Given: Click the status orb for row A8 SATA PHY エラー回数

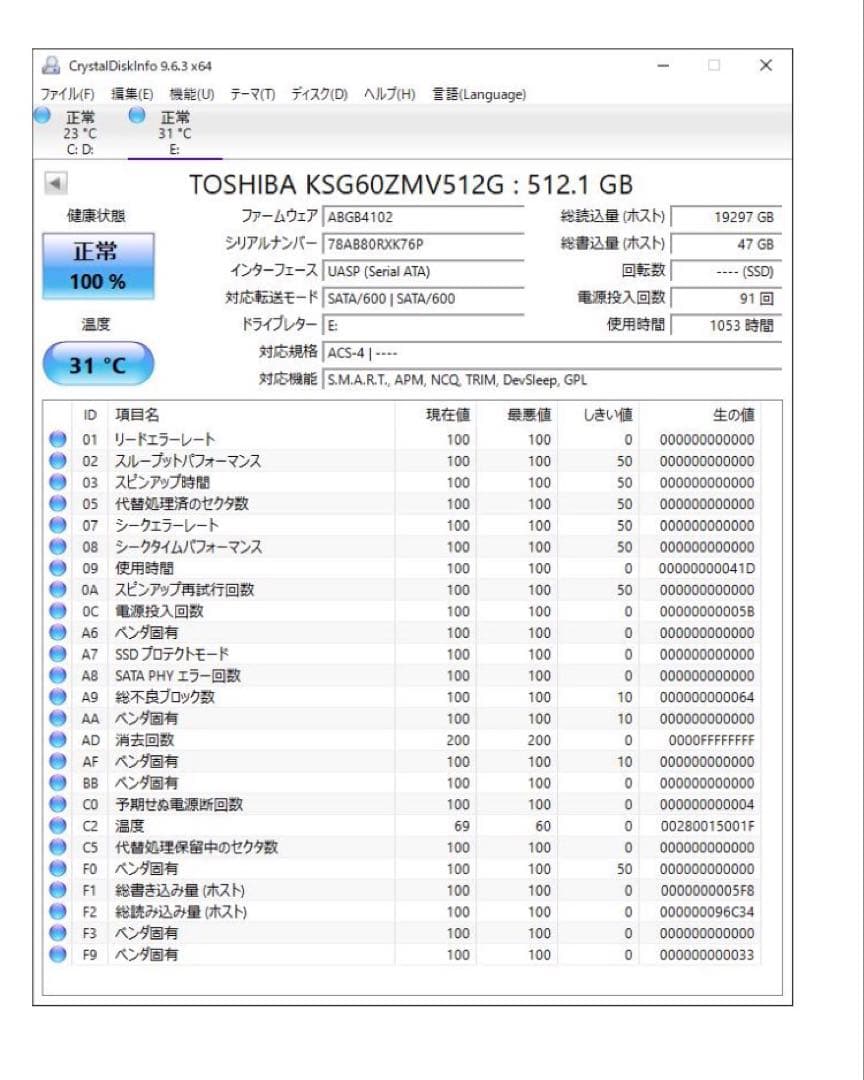Looking at the screenshot, I should tap(58, 676).
